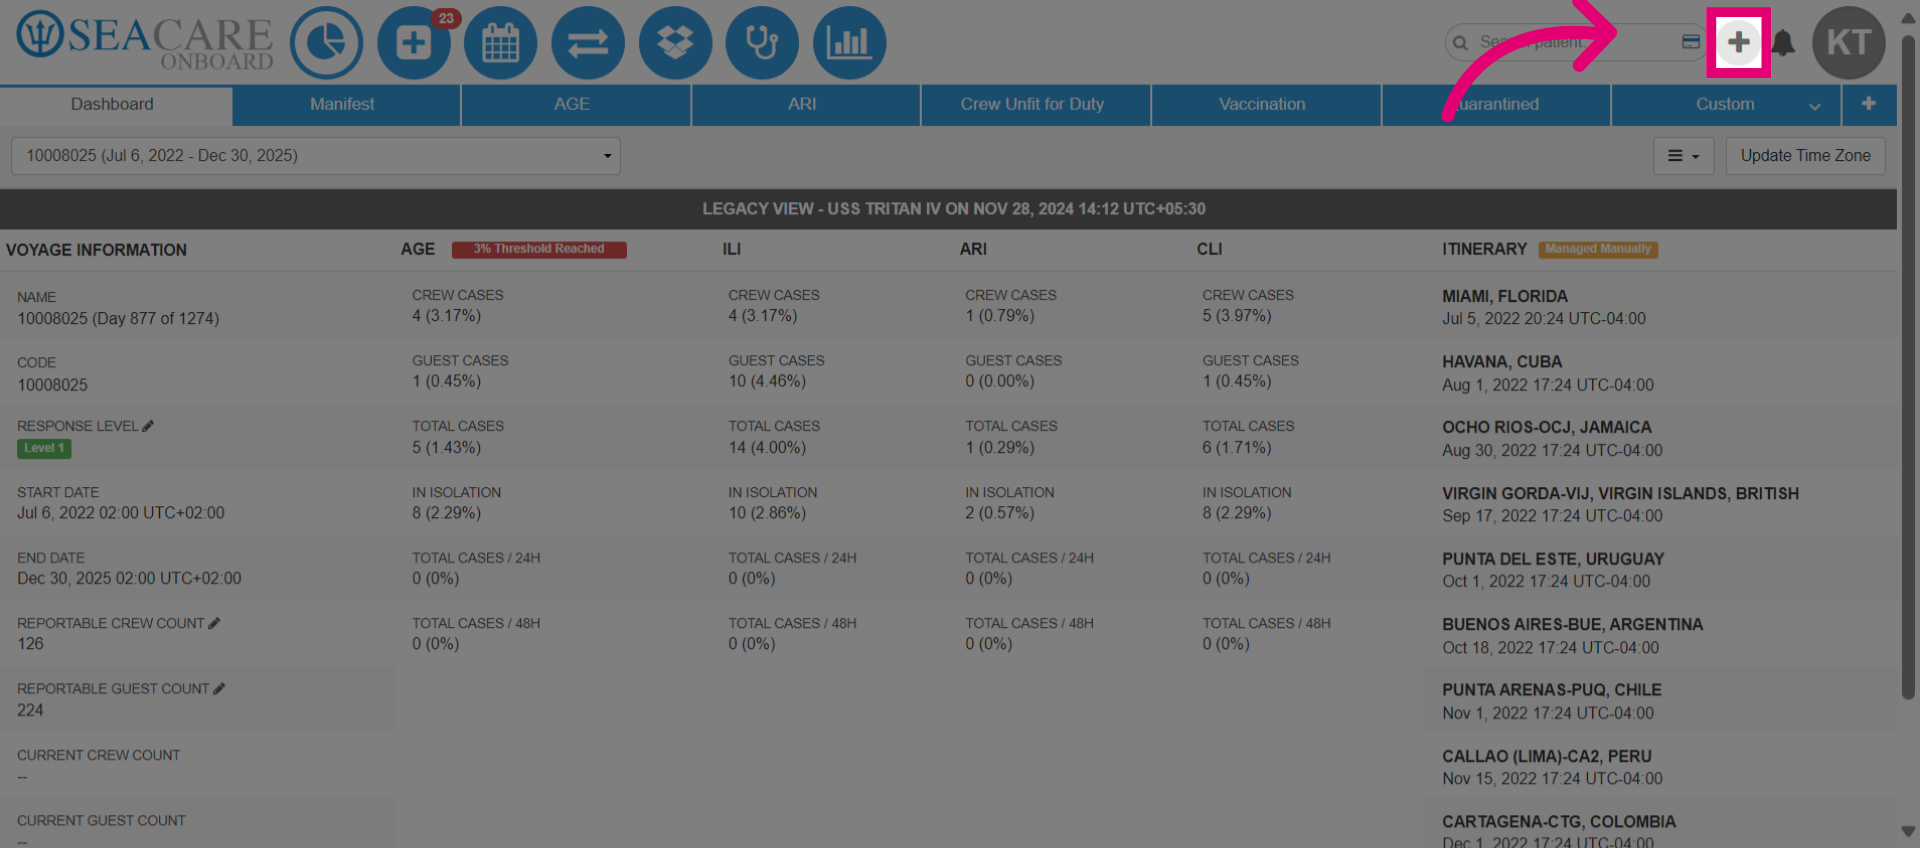
Task: Click scrollbar down arrow
Action: (x=1908, y=832)
